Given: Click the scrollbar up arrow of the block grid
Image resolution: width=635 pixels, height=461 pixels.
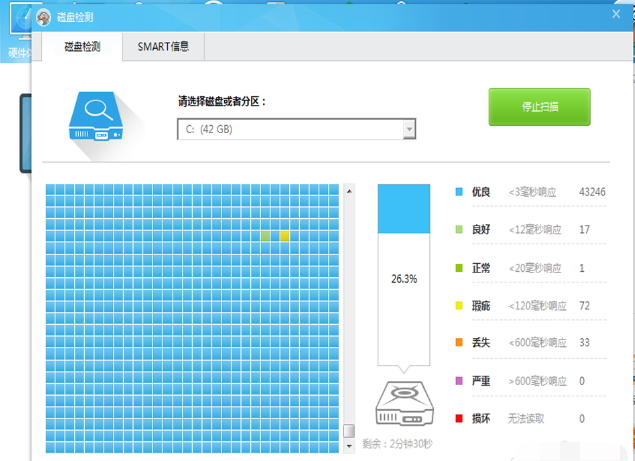Looking at the screenshot, I should point(349,190).
